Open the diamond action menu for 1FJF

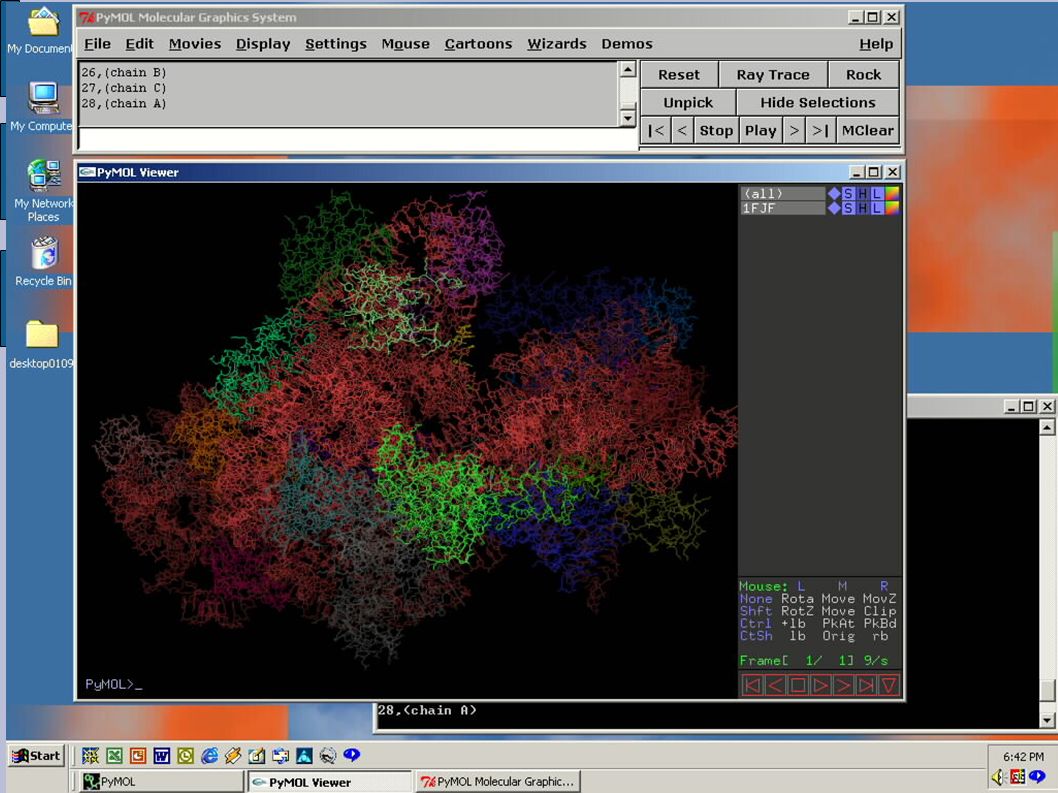[834, 209]
